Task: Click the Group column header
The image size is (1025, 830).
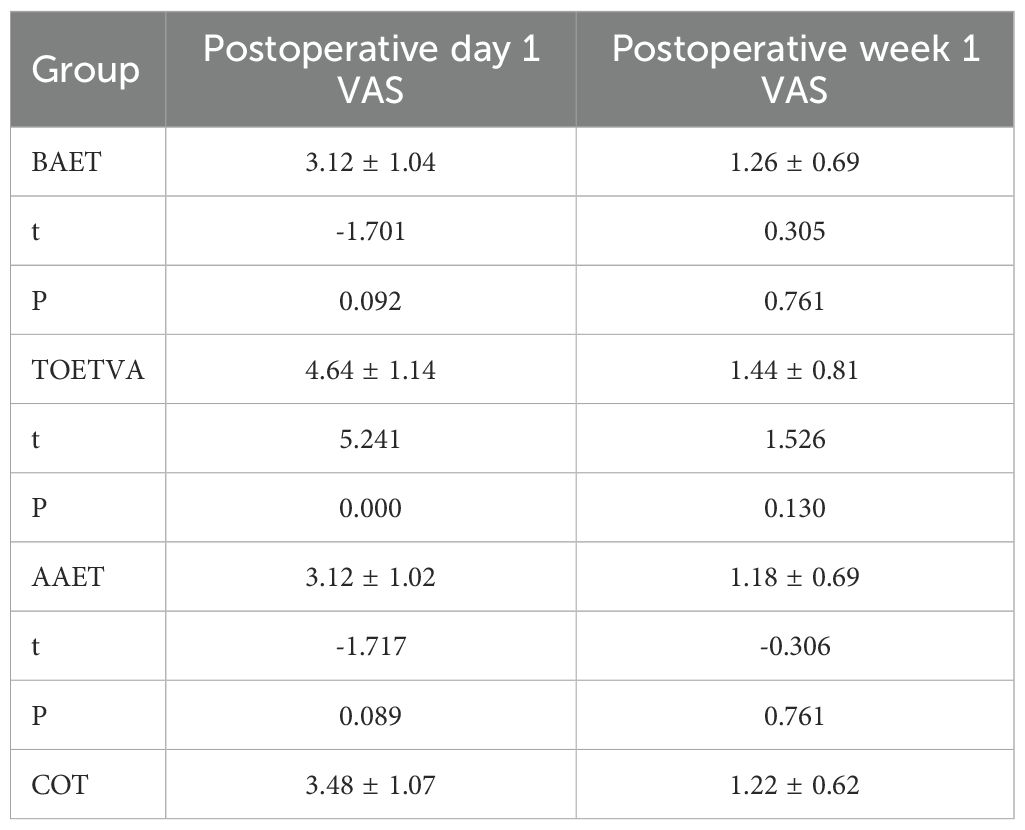Action: pyautogui.click(x=86, y=70)
